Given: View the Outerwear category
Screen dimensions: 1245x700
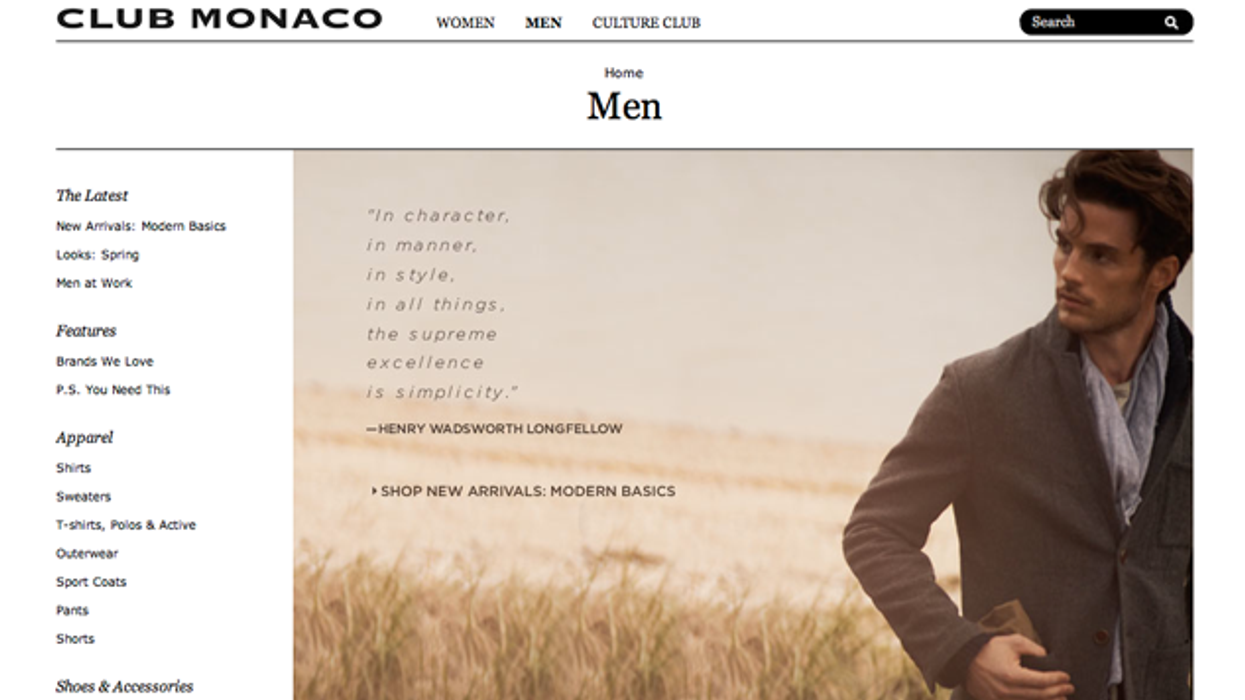Looking at the screenshot, I should (x=87, y=553).
